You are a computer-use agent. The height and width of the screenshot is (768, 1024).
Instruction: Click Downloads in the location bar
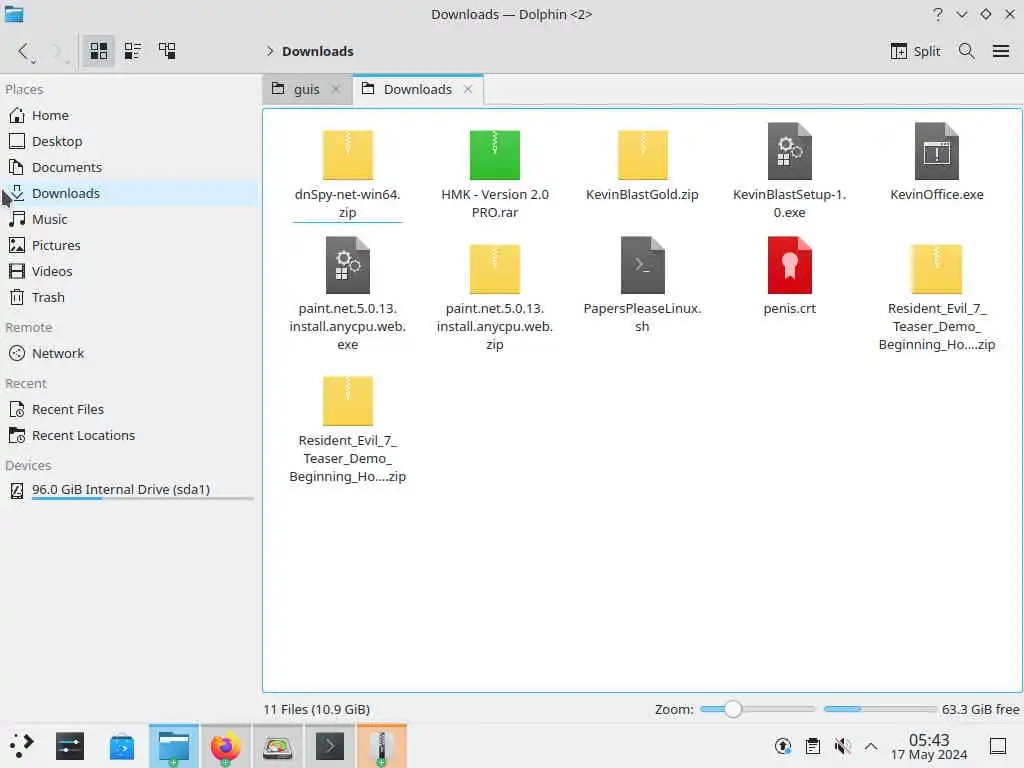(317, 51)
